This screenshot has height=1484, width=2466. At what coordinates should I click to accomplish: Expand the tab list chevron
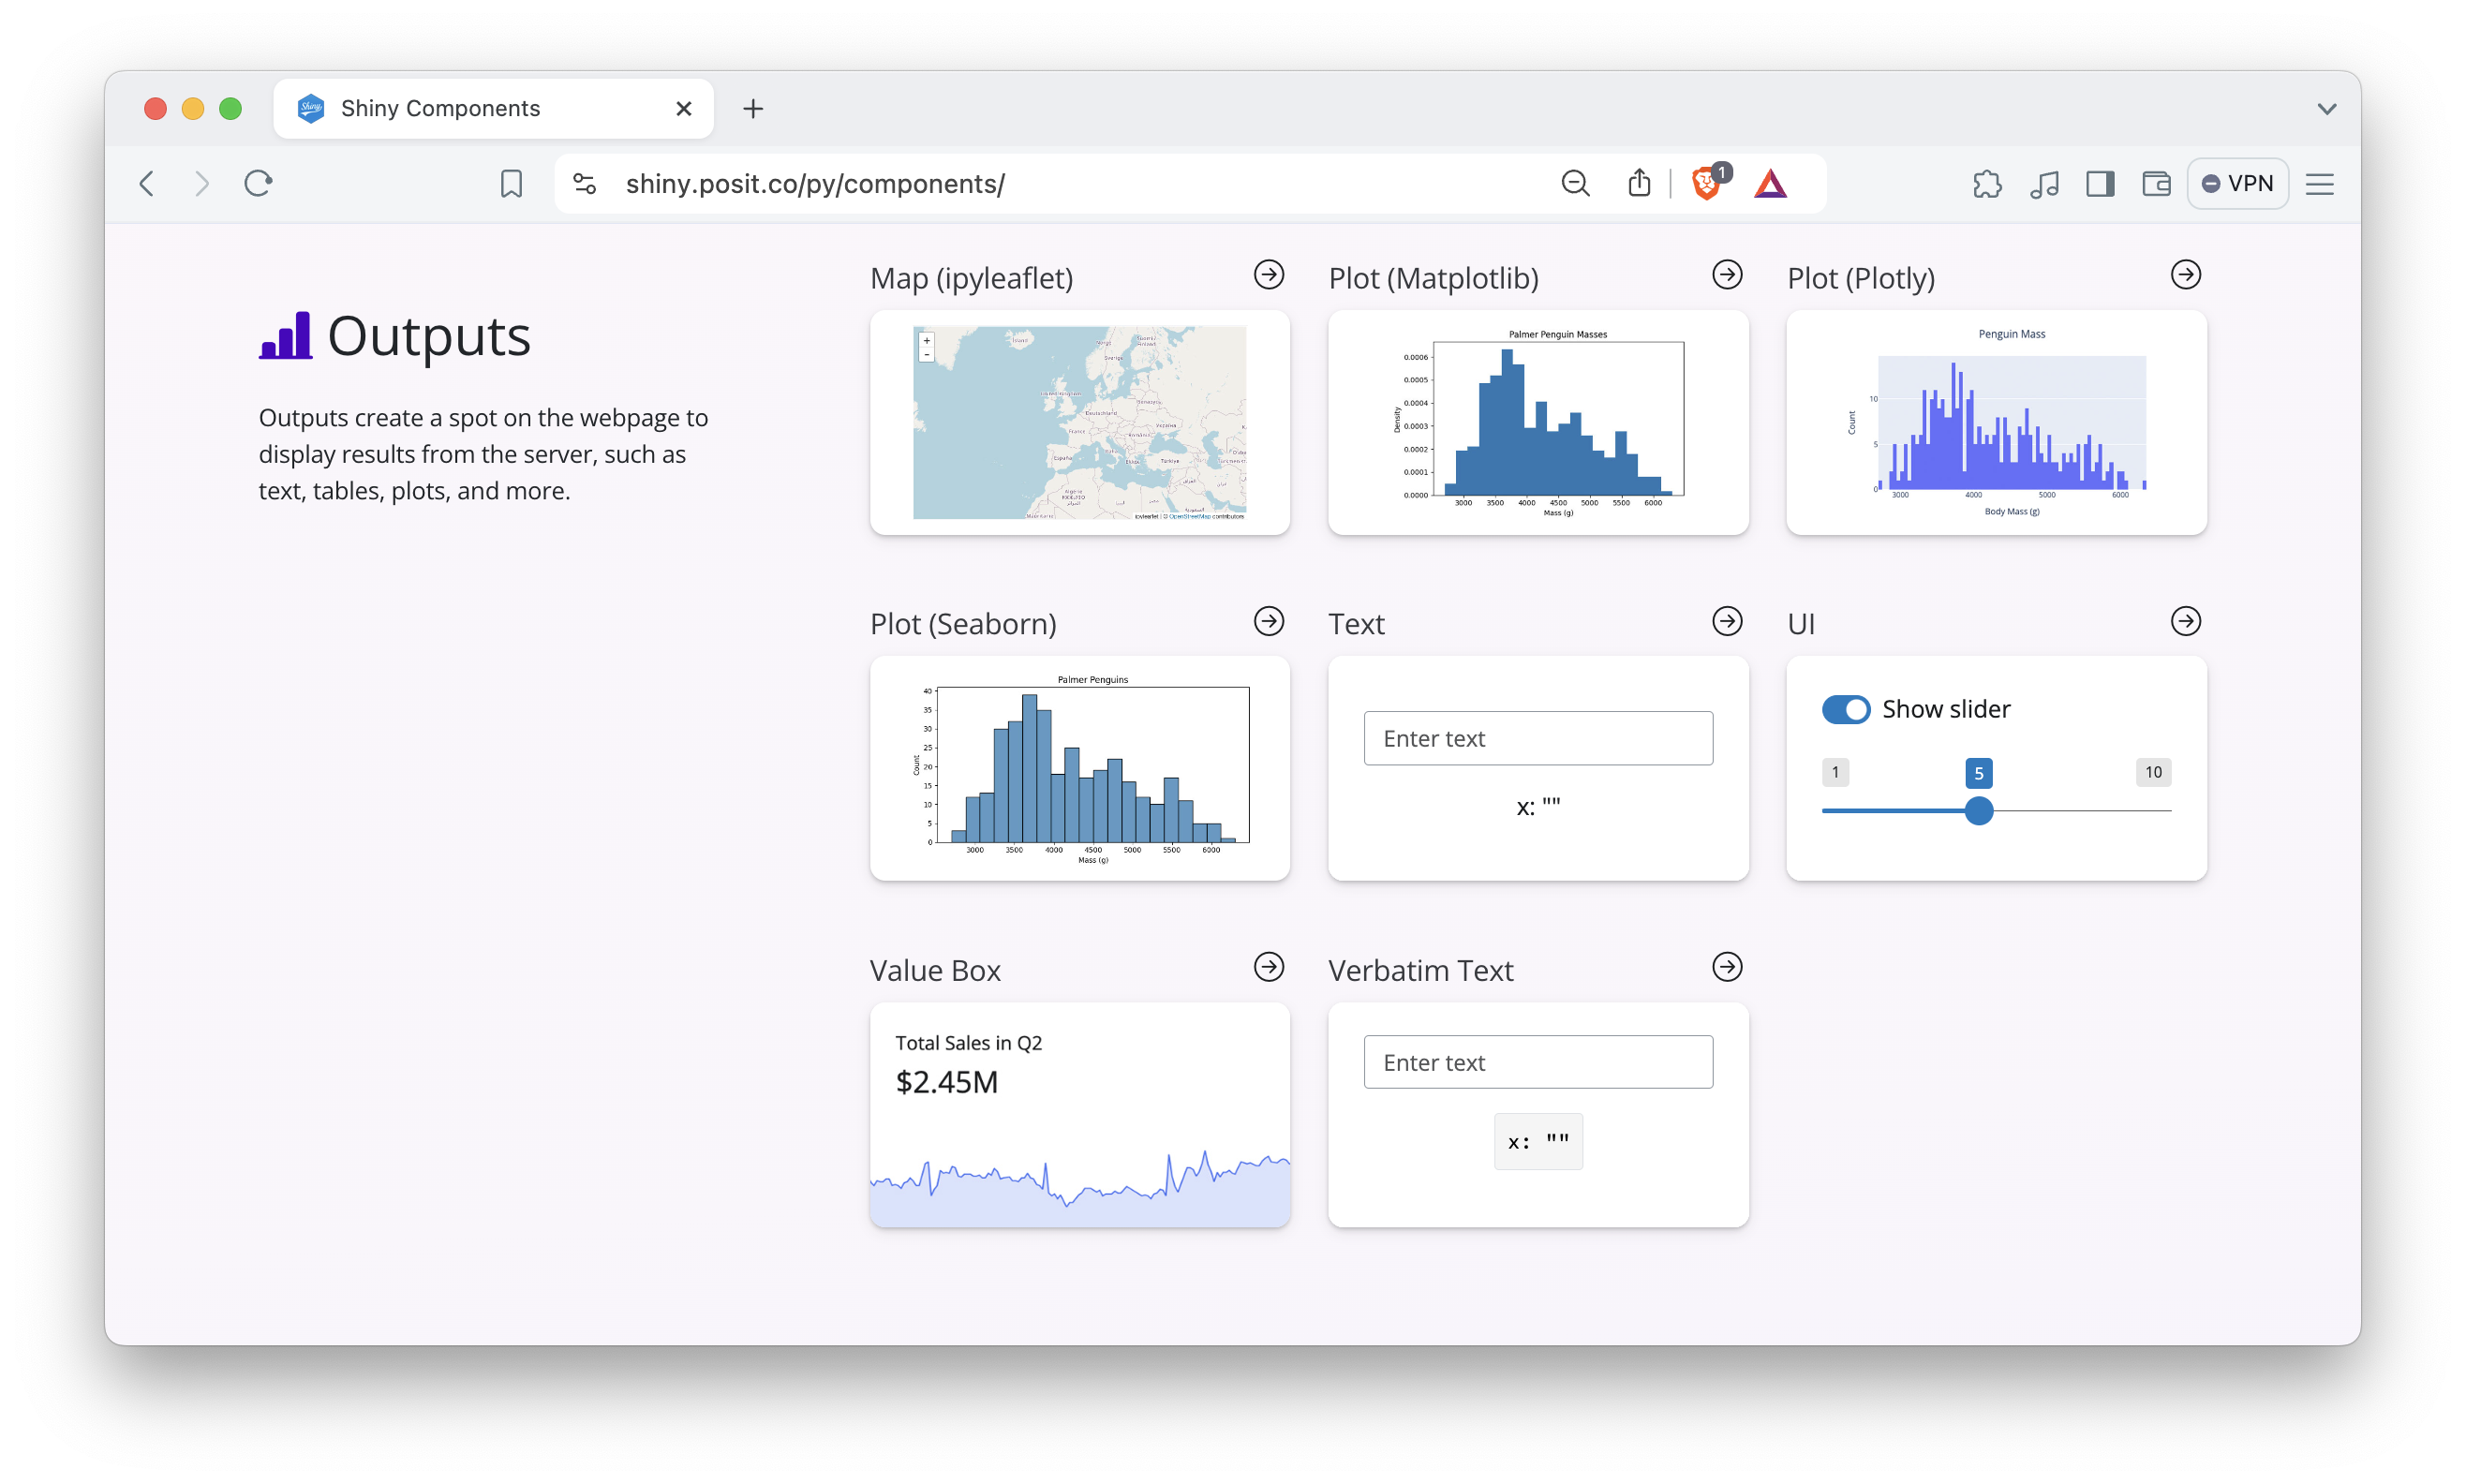point(2327,109)
